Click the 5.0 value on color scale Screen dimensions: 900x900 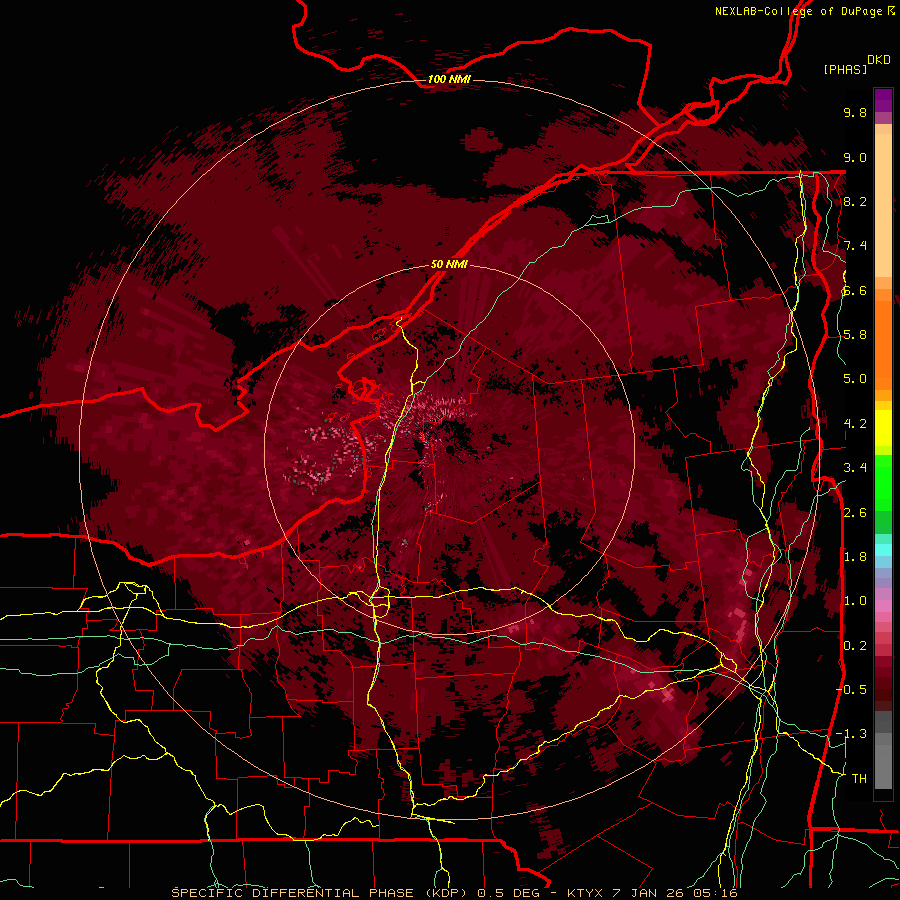pos(855,379)
